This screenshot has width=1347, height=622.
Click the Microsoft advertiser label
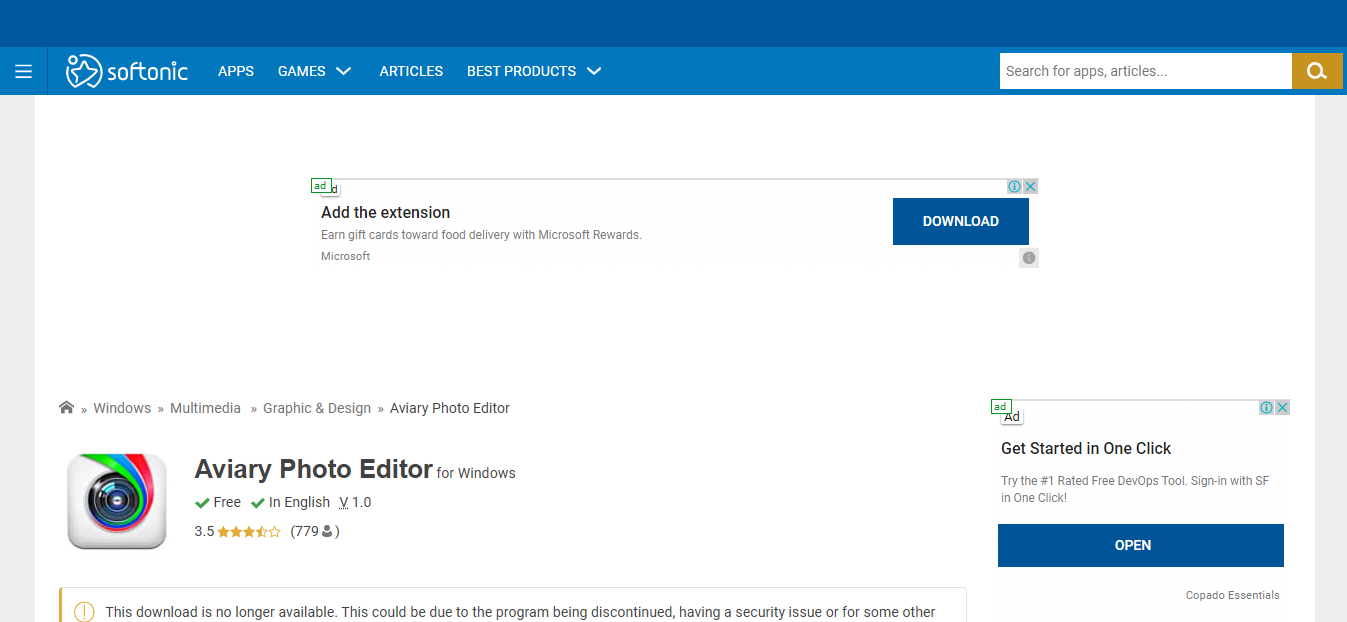point(346,256)
